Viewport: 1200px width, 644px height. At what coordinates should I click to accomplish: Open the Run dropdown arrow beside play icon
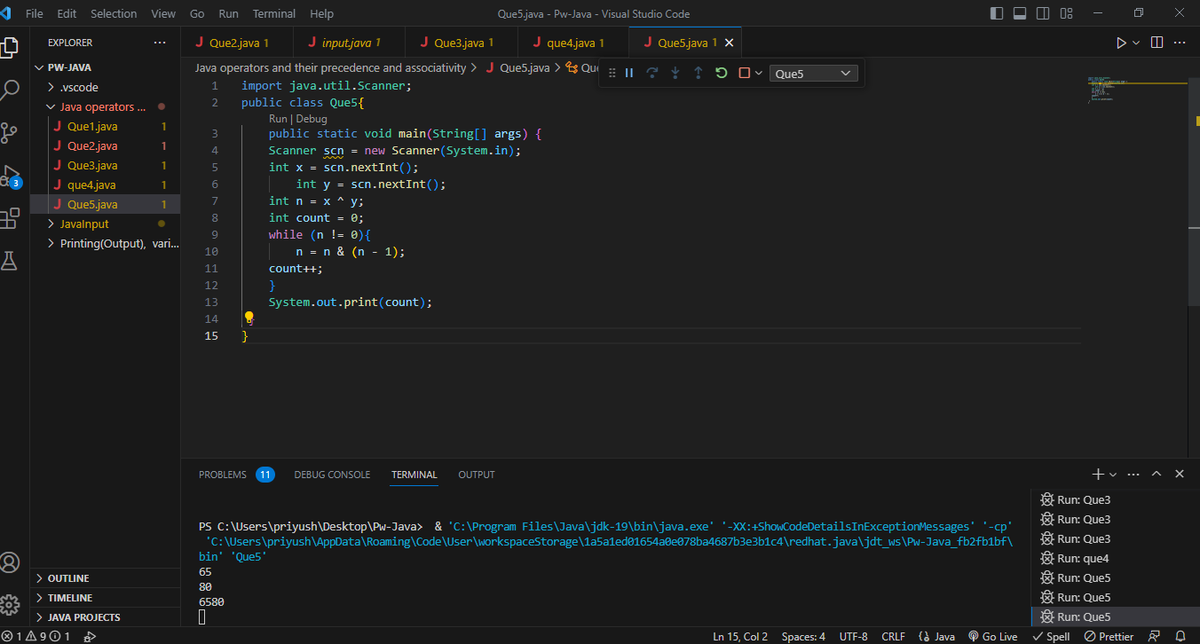click(x=1137, y=43)
